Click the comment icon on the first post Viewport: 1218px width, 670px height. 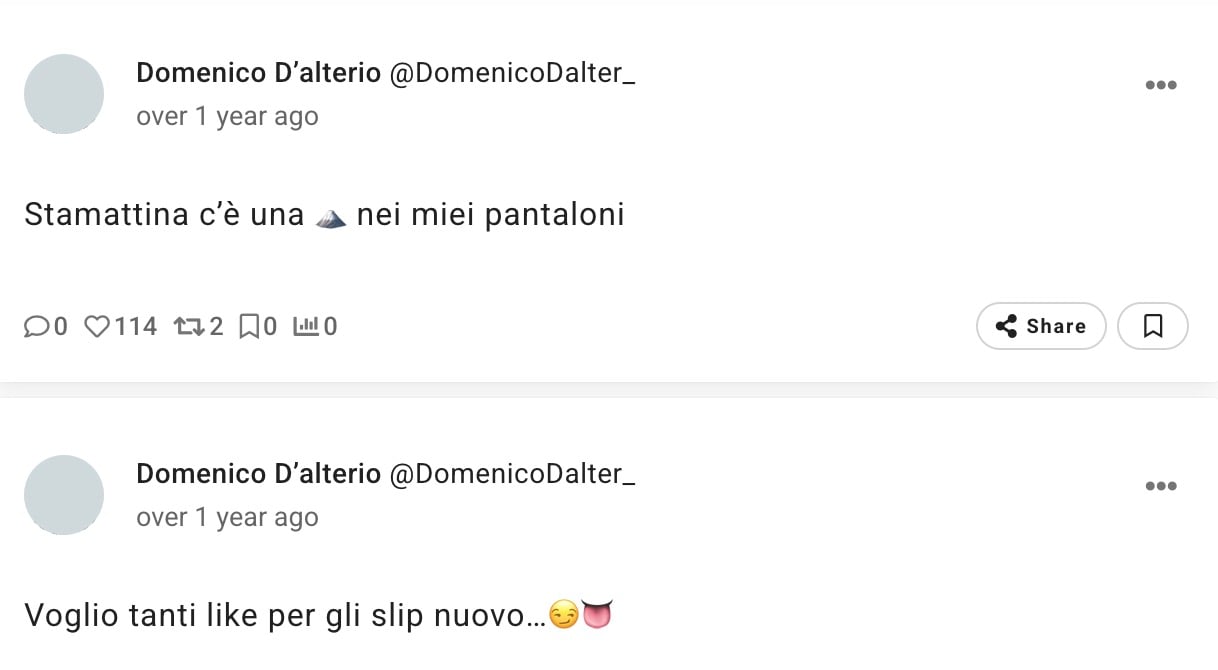point(36,326)
